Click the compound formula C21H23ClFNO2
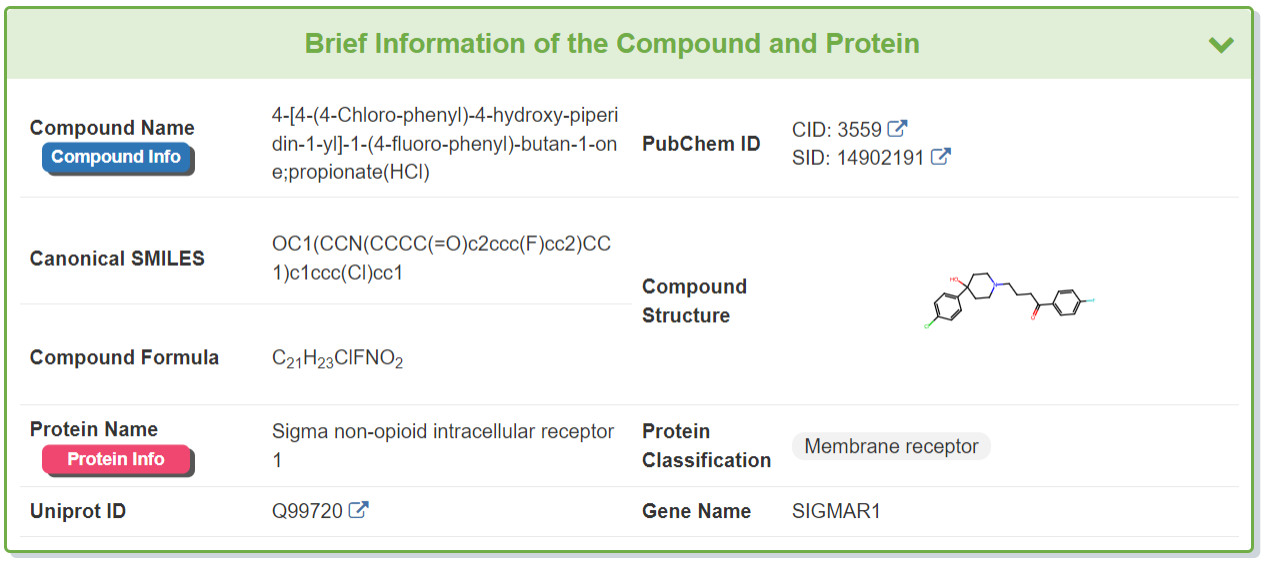Viewport: 1265px width, 562px height. coord(337,359)
